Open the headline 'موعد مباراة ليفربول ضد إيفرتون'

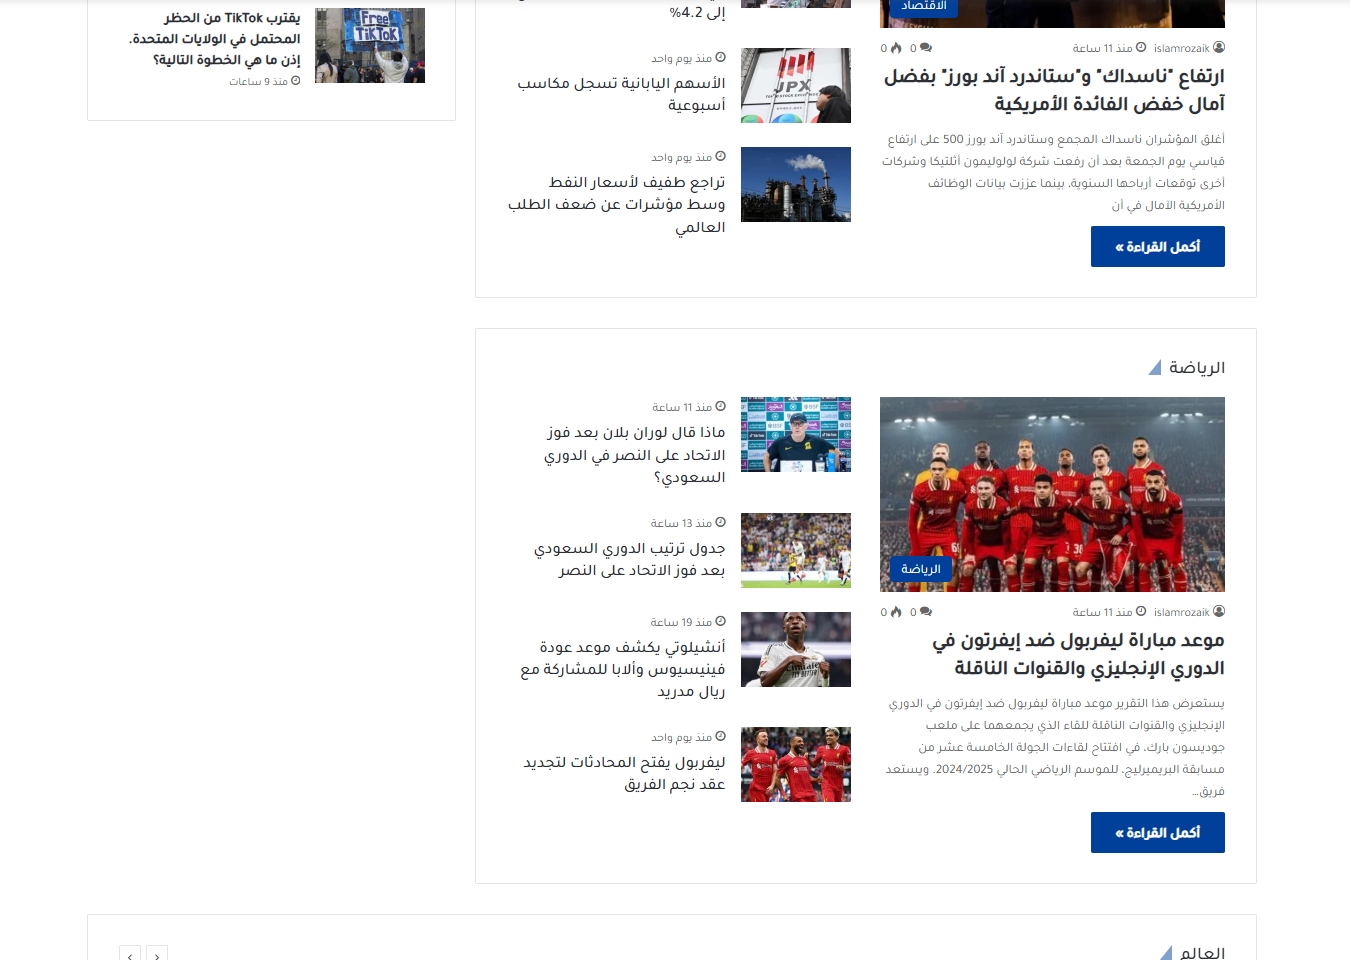[1078, 654]
